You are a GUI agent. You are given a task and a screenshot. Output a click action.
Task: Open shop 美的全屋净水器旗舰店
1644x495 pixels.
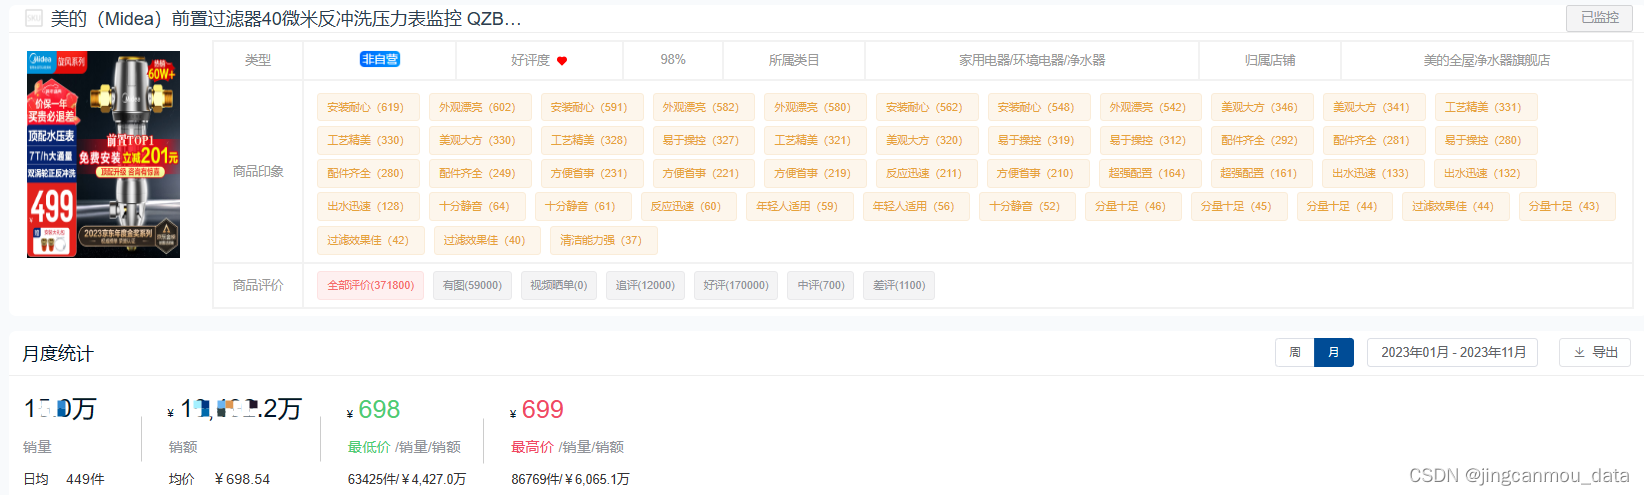pos(1486,60)
